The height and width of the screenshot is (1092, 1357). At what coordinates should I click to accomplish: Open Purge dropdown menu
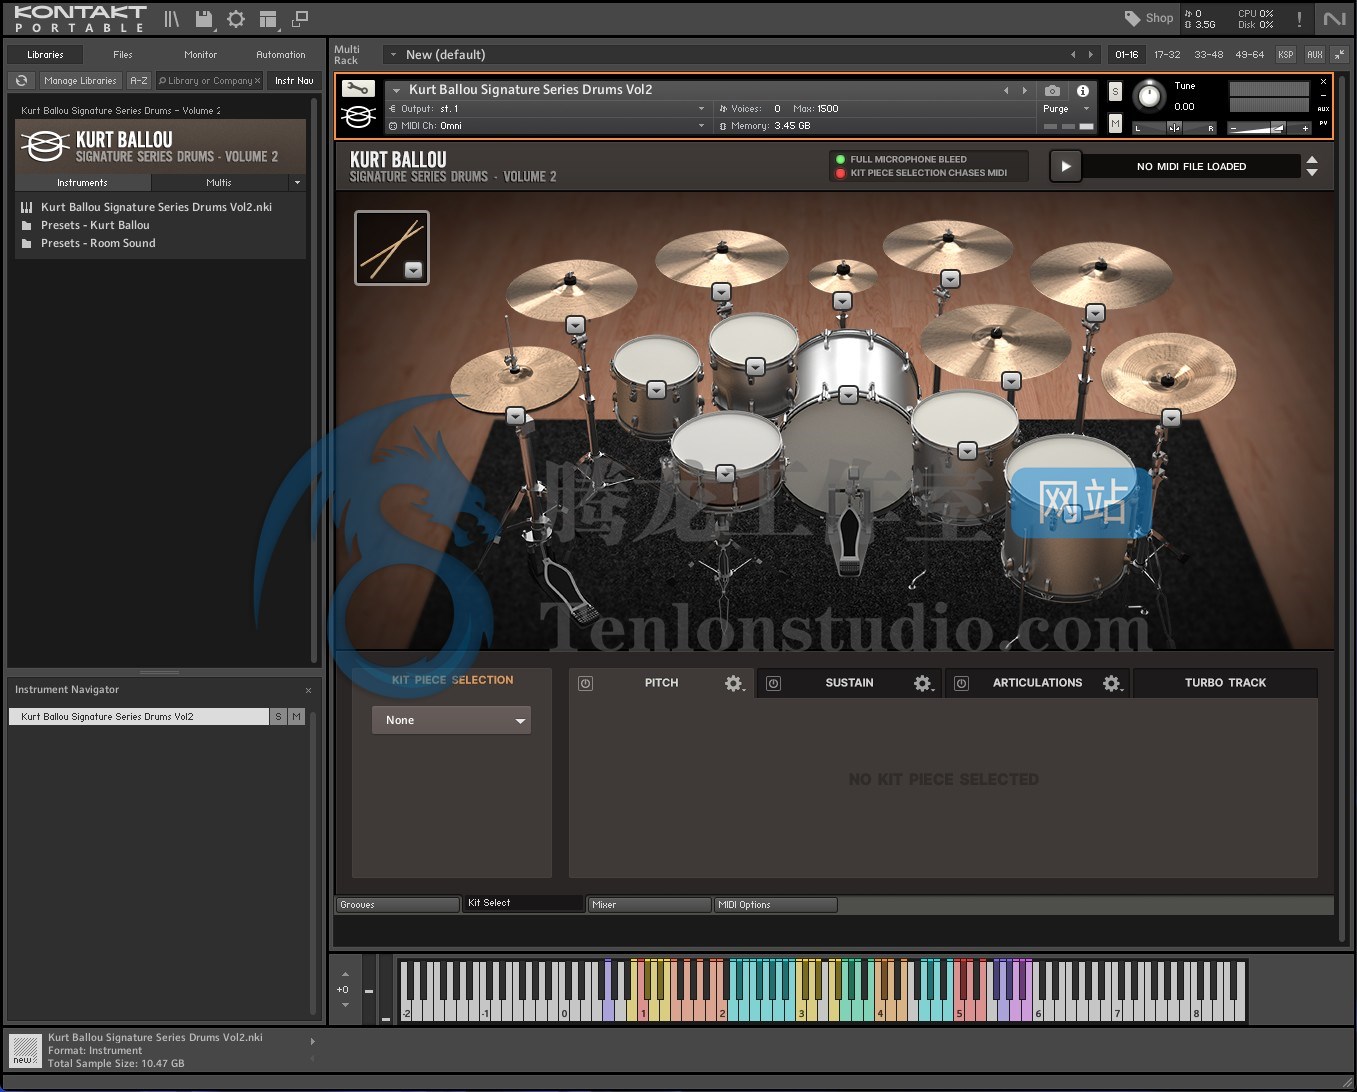click(x=1066, y=109)
